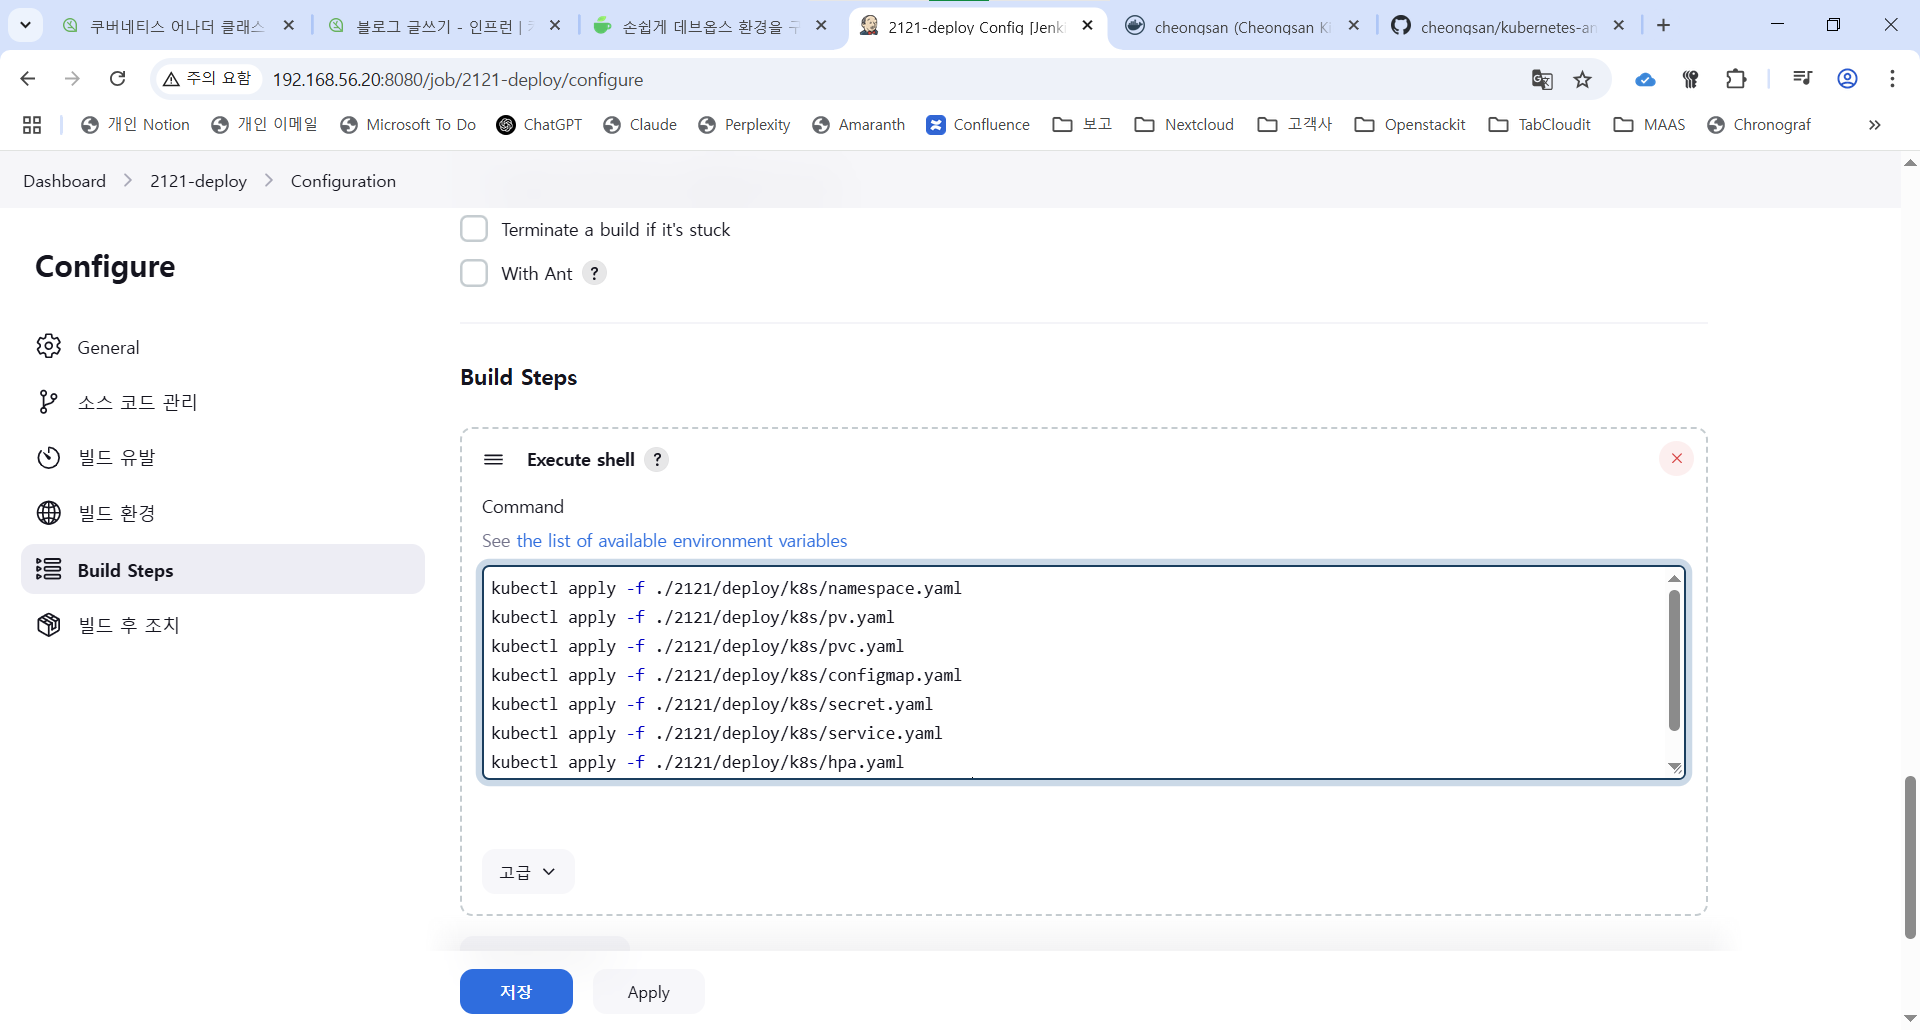
Task: Go back to the previous page
Action: pyautogui.click(x=28, y=79)
